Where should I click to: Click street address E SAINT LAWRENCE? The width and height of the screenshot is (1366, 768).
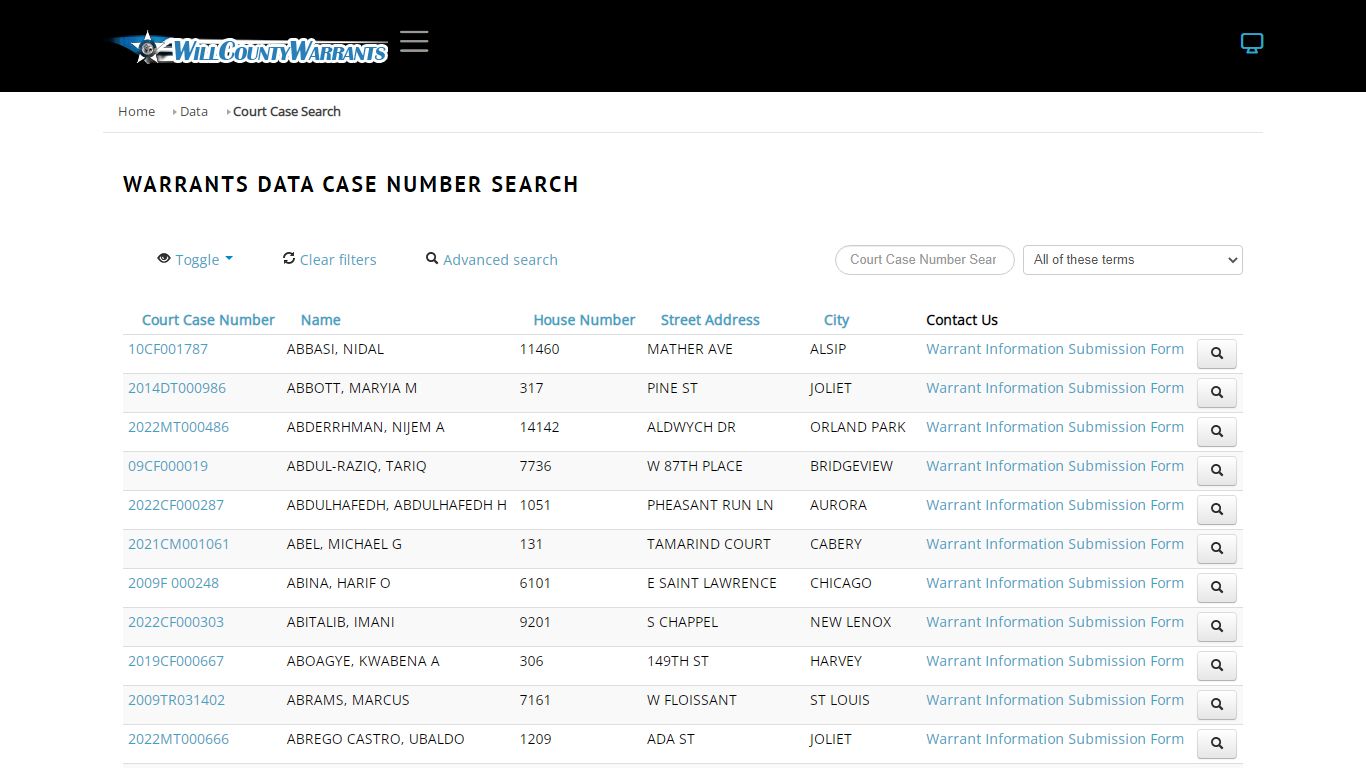pos(712,583)
